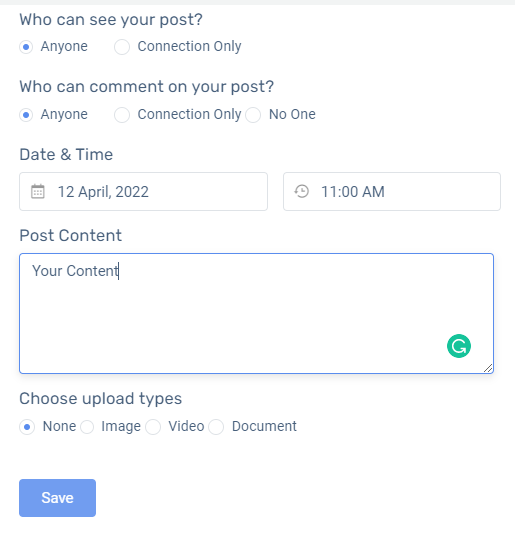Click the Image label text
Viewport: 515px width, 538px height.
[x=121, y=426]
